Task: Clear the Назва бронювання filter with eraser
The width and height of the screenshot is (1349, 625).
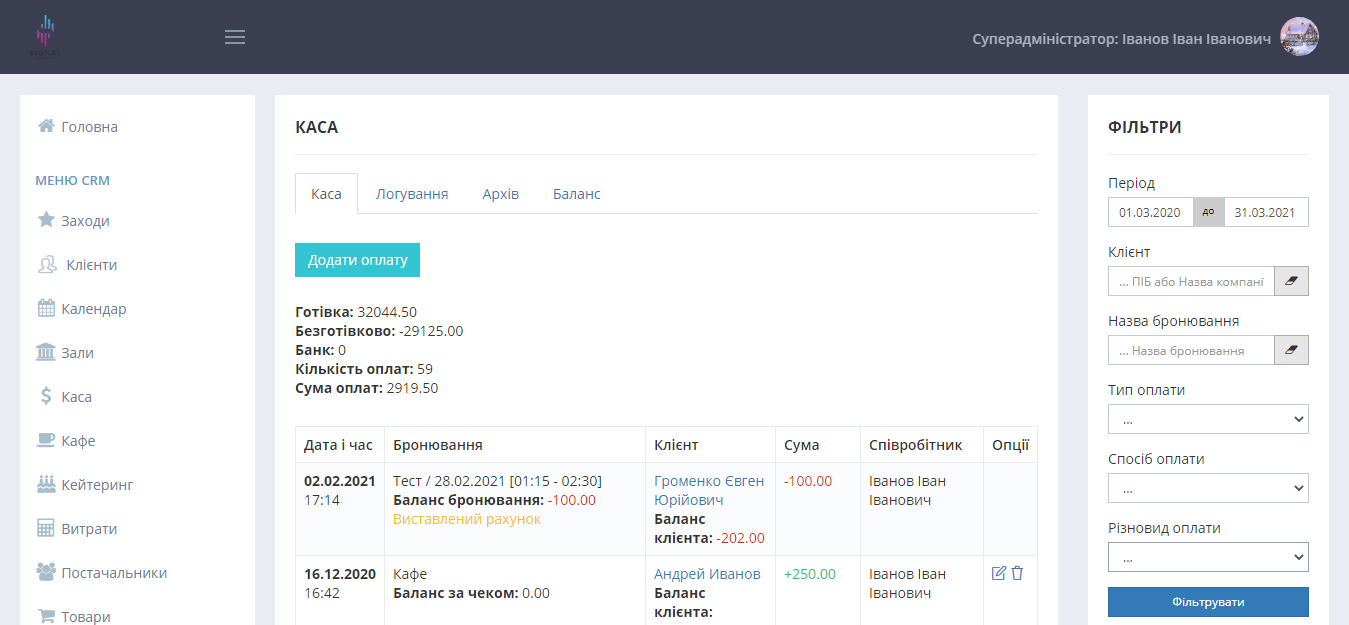Action: [1291, 350]
